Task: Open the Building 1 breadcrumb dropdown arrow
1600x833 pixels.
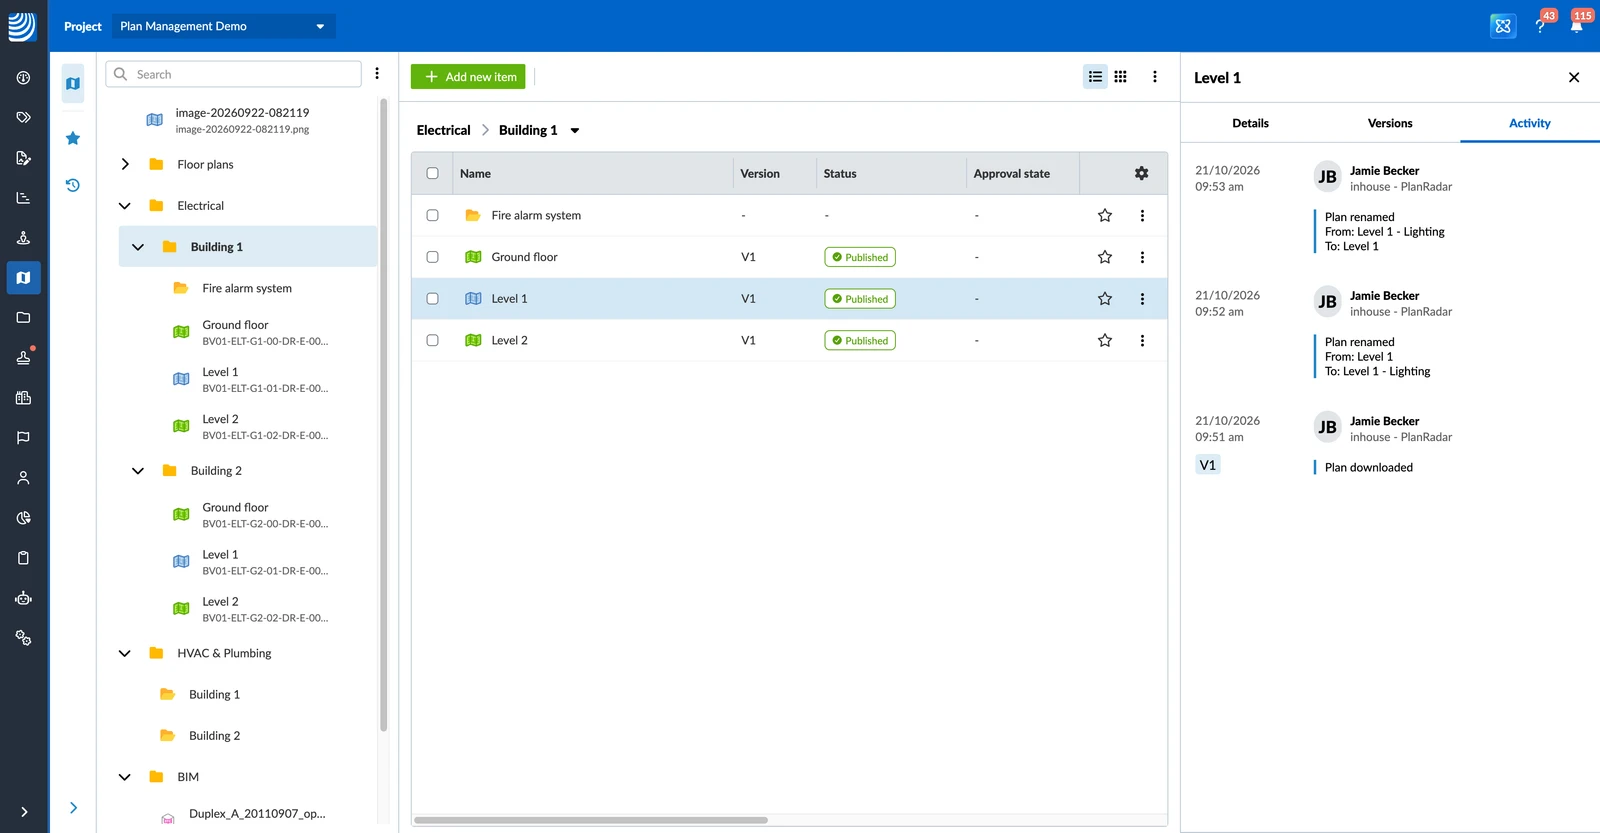Action: 575,131
